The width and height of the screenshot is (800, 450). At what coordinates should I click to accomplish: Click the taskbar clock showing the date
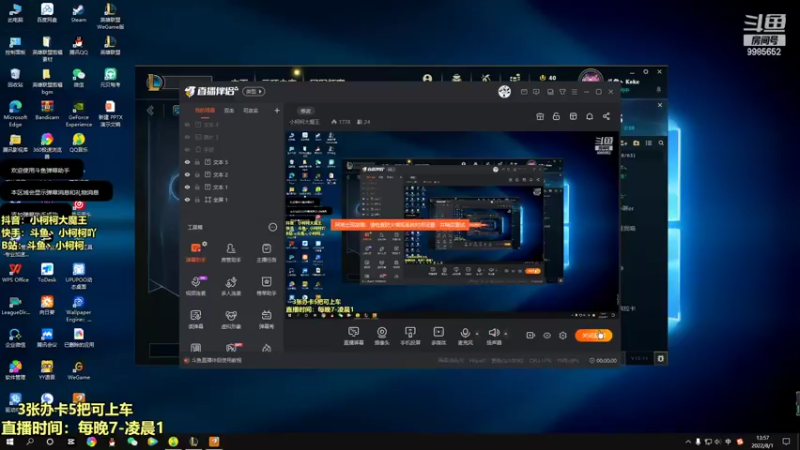762,442
